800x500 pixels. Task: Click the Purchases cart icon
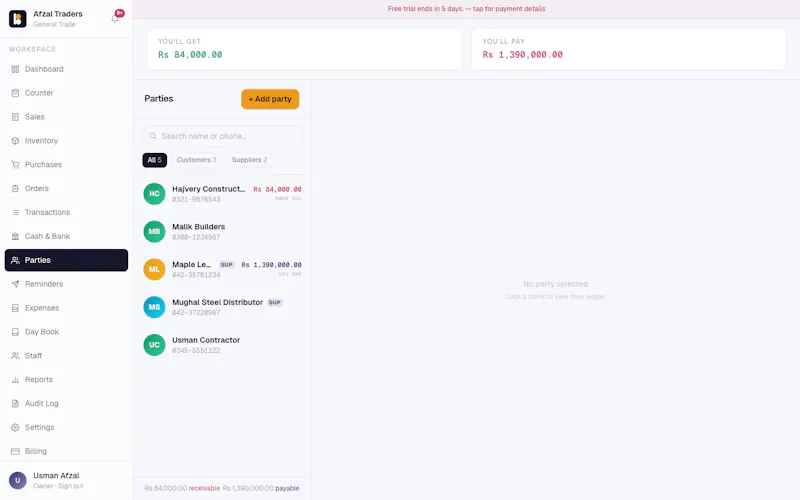15,164
